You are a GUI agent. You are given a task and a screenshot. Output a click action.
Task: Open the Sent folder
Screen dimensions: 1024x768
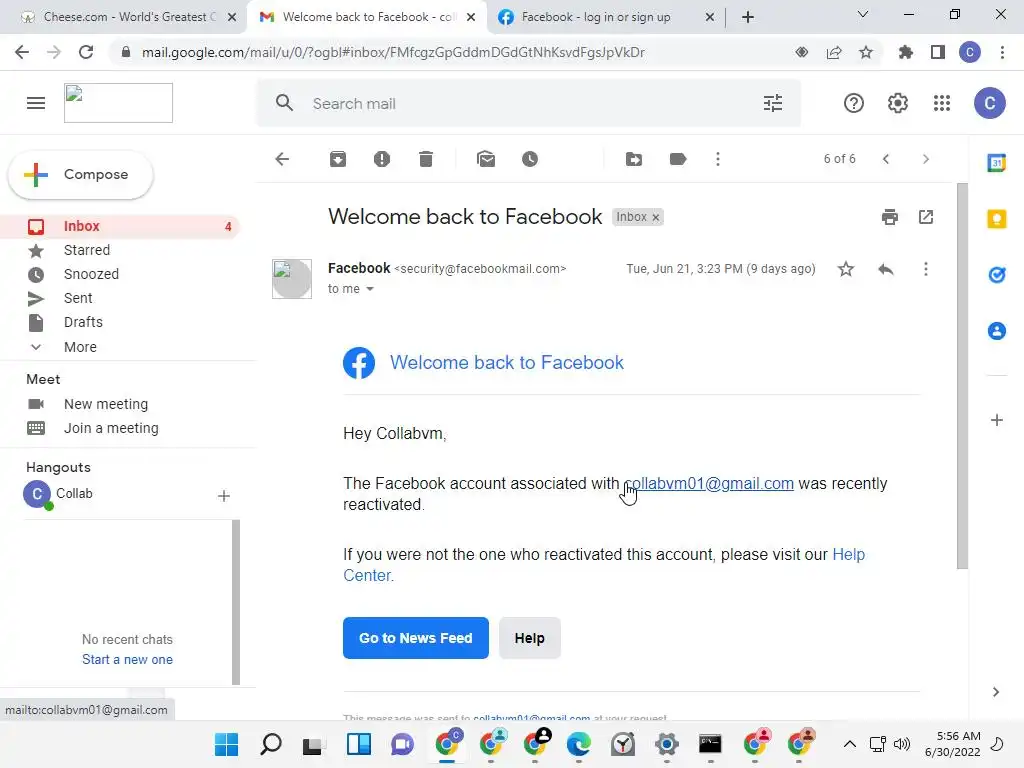click(78, 298)
